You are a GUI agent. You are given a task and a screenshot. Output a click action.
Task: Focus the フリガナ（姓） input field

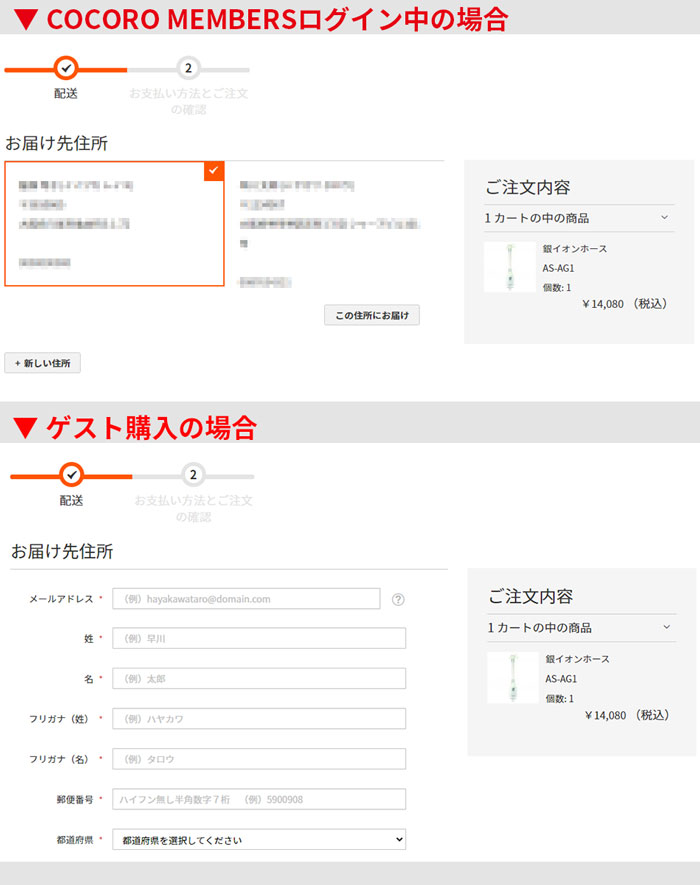(x=259, y=719)
